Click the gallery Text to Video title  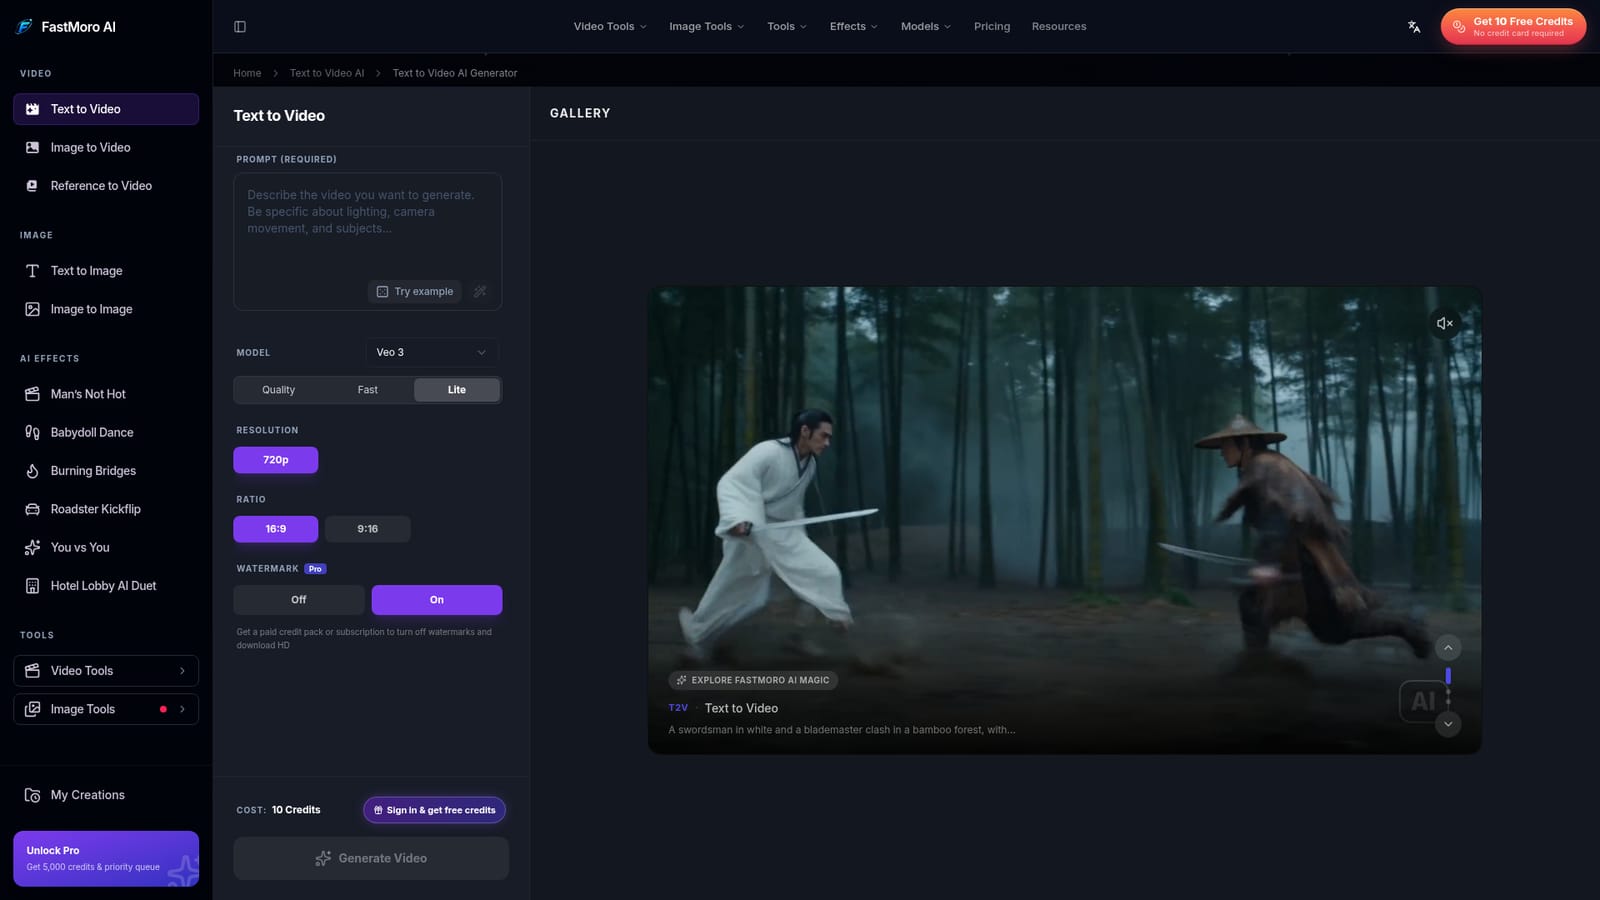pos(741,708)
